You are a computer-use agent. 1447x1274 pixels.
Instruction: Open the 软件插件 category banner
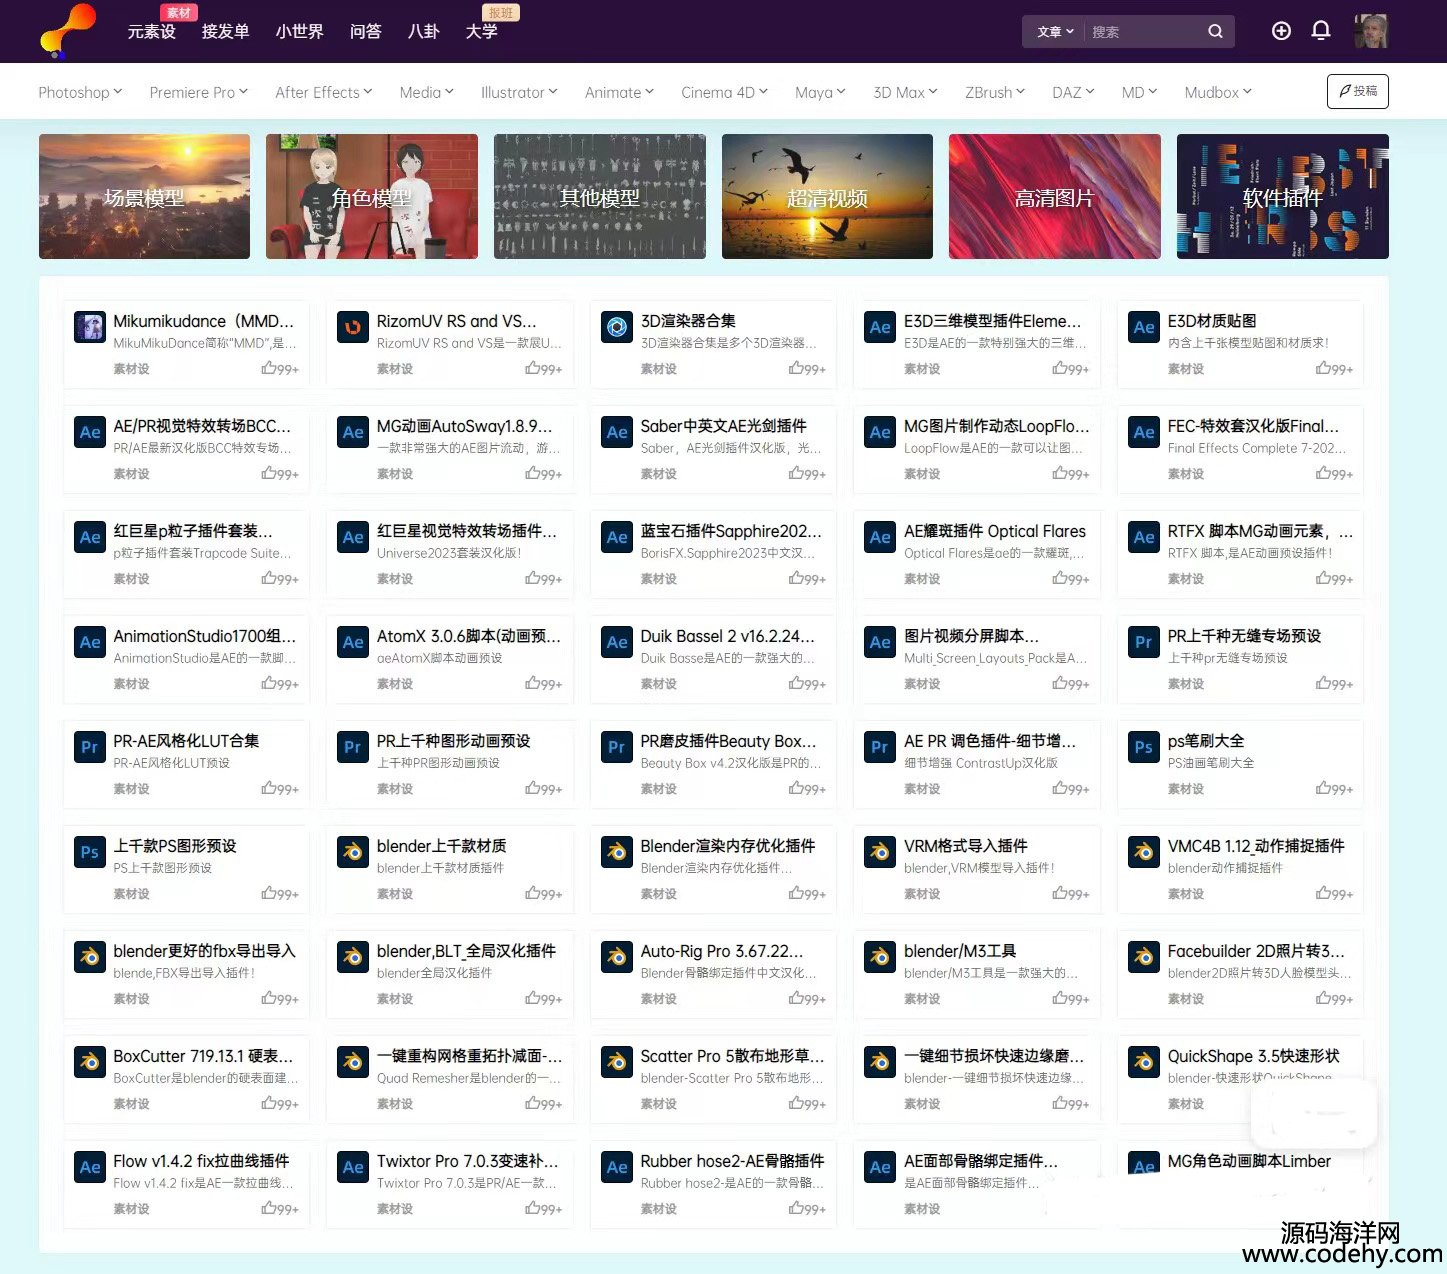(x=1283, y=196)
